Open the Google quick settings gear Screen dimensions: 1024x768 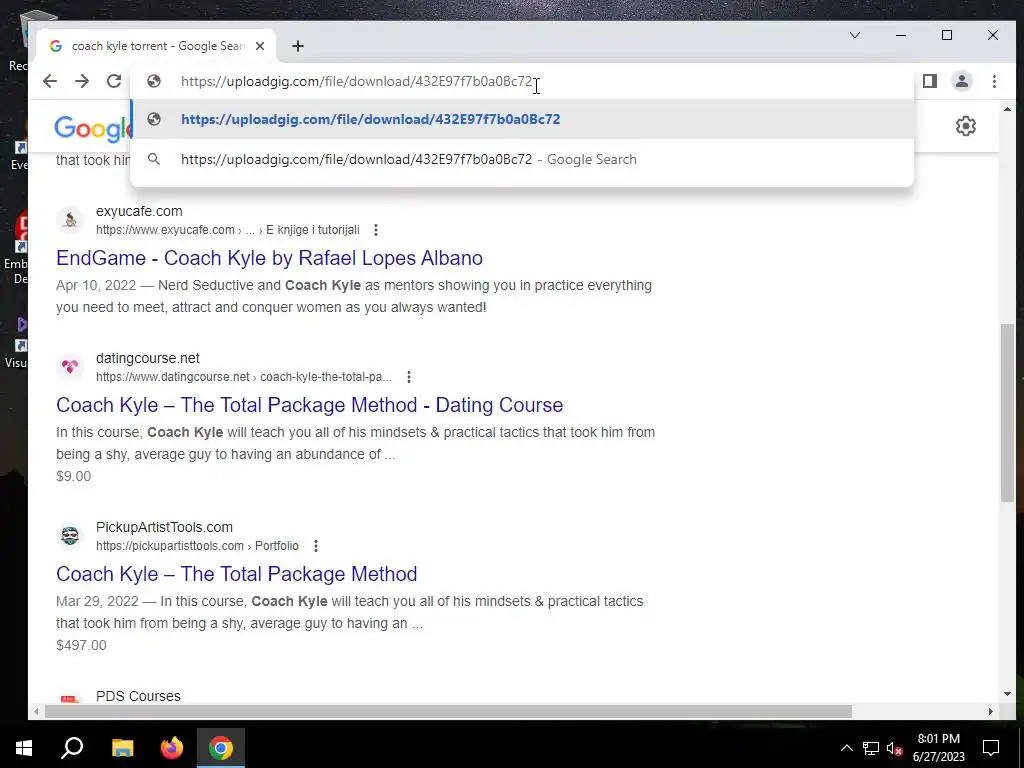[x=966, y=126]
